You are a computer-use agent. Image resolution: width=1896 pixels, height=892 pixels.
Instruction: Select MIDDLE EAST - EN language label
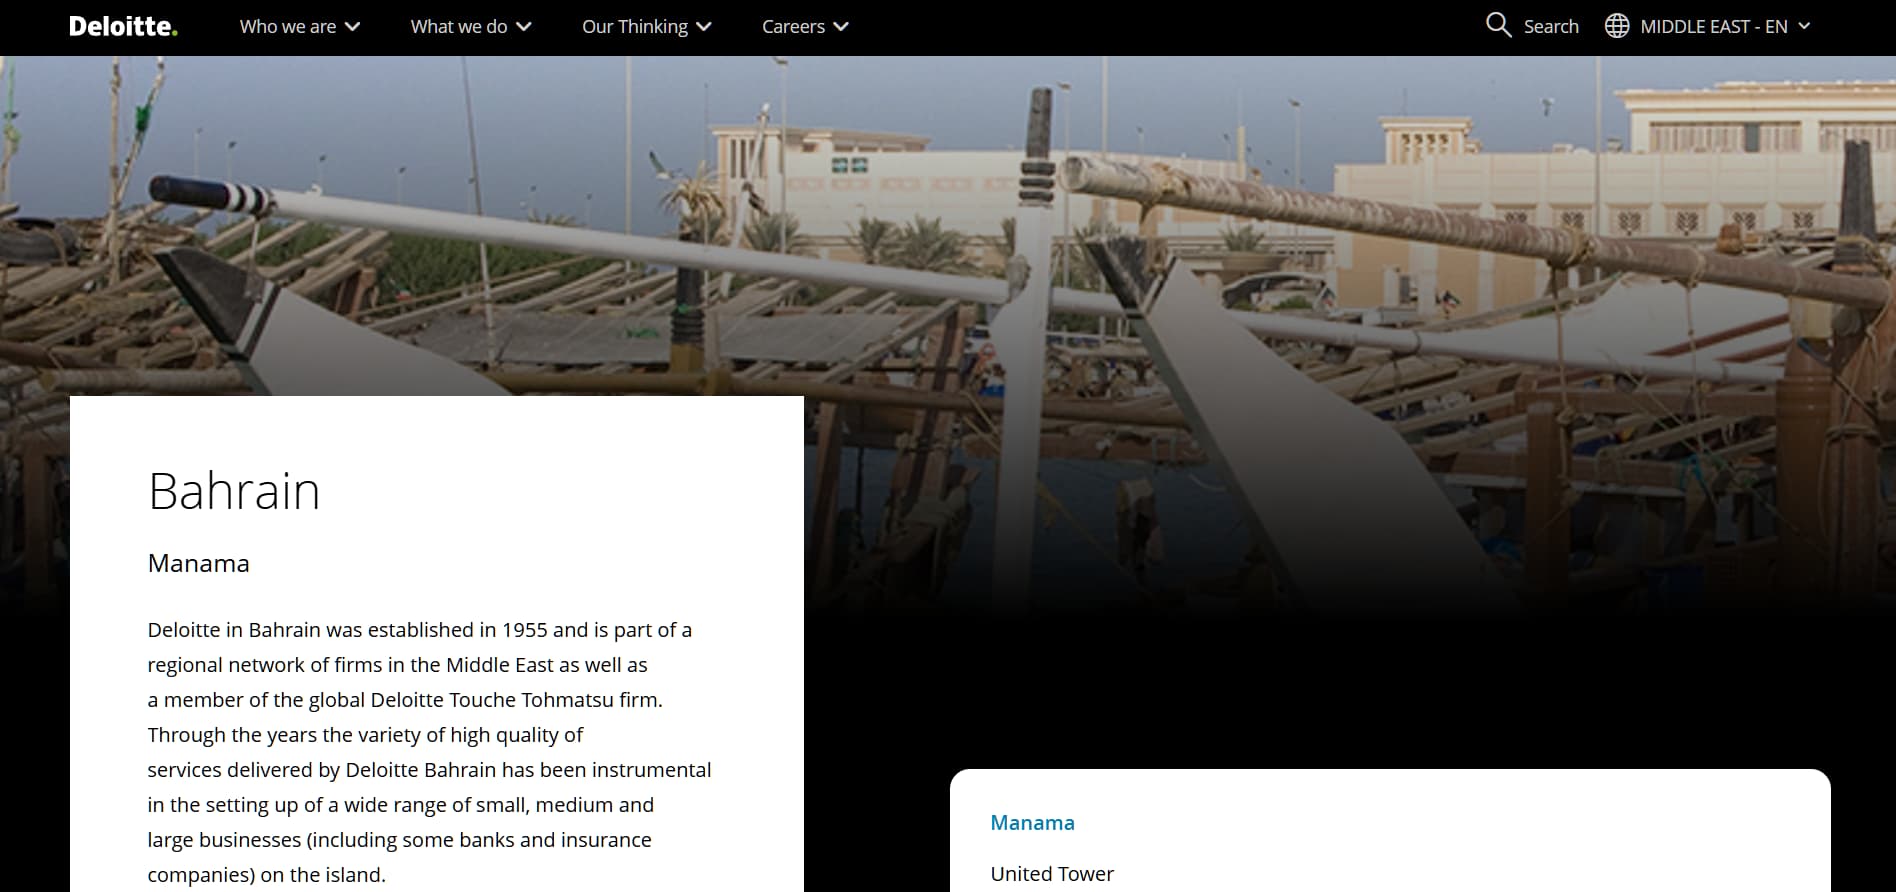[1714, 27]
